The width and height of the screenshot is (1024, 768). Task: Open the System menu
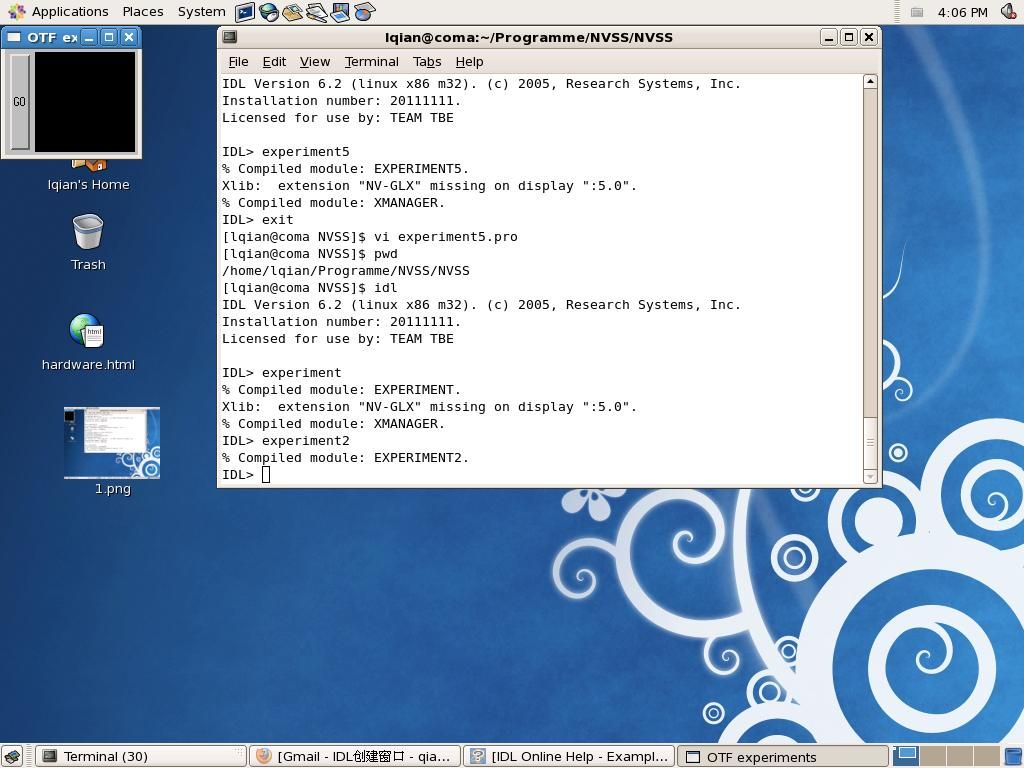click(201, 12)
